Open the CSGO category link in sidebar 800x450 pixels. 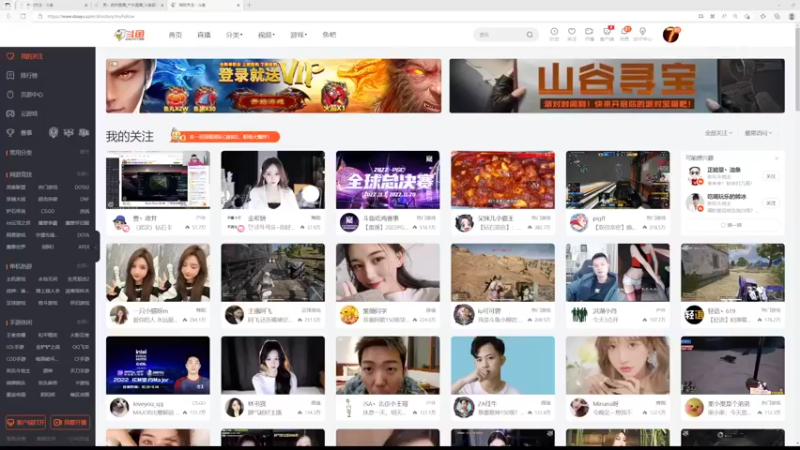(x=47, y=211)
